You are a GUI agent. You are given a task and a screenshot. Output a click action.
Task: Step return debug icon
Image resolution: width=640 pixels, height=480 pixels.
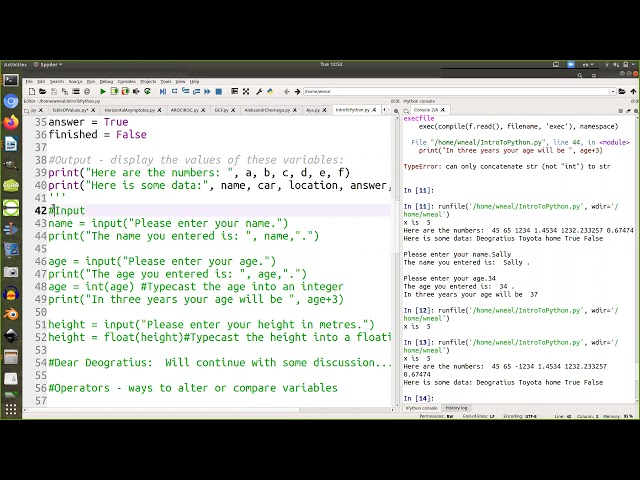click(196, 91)
